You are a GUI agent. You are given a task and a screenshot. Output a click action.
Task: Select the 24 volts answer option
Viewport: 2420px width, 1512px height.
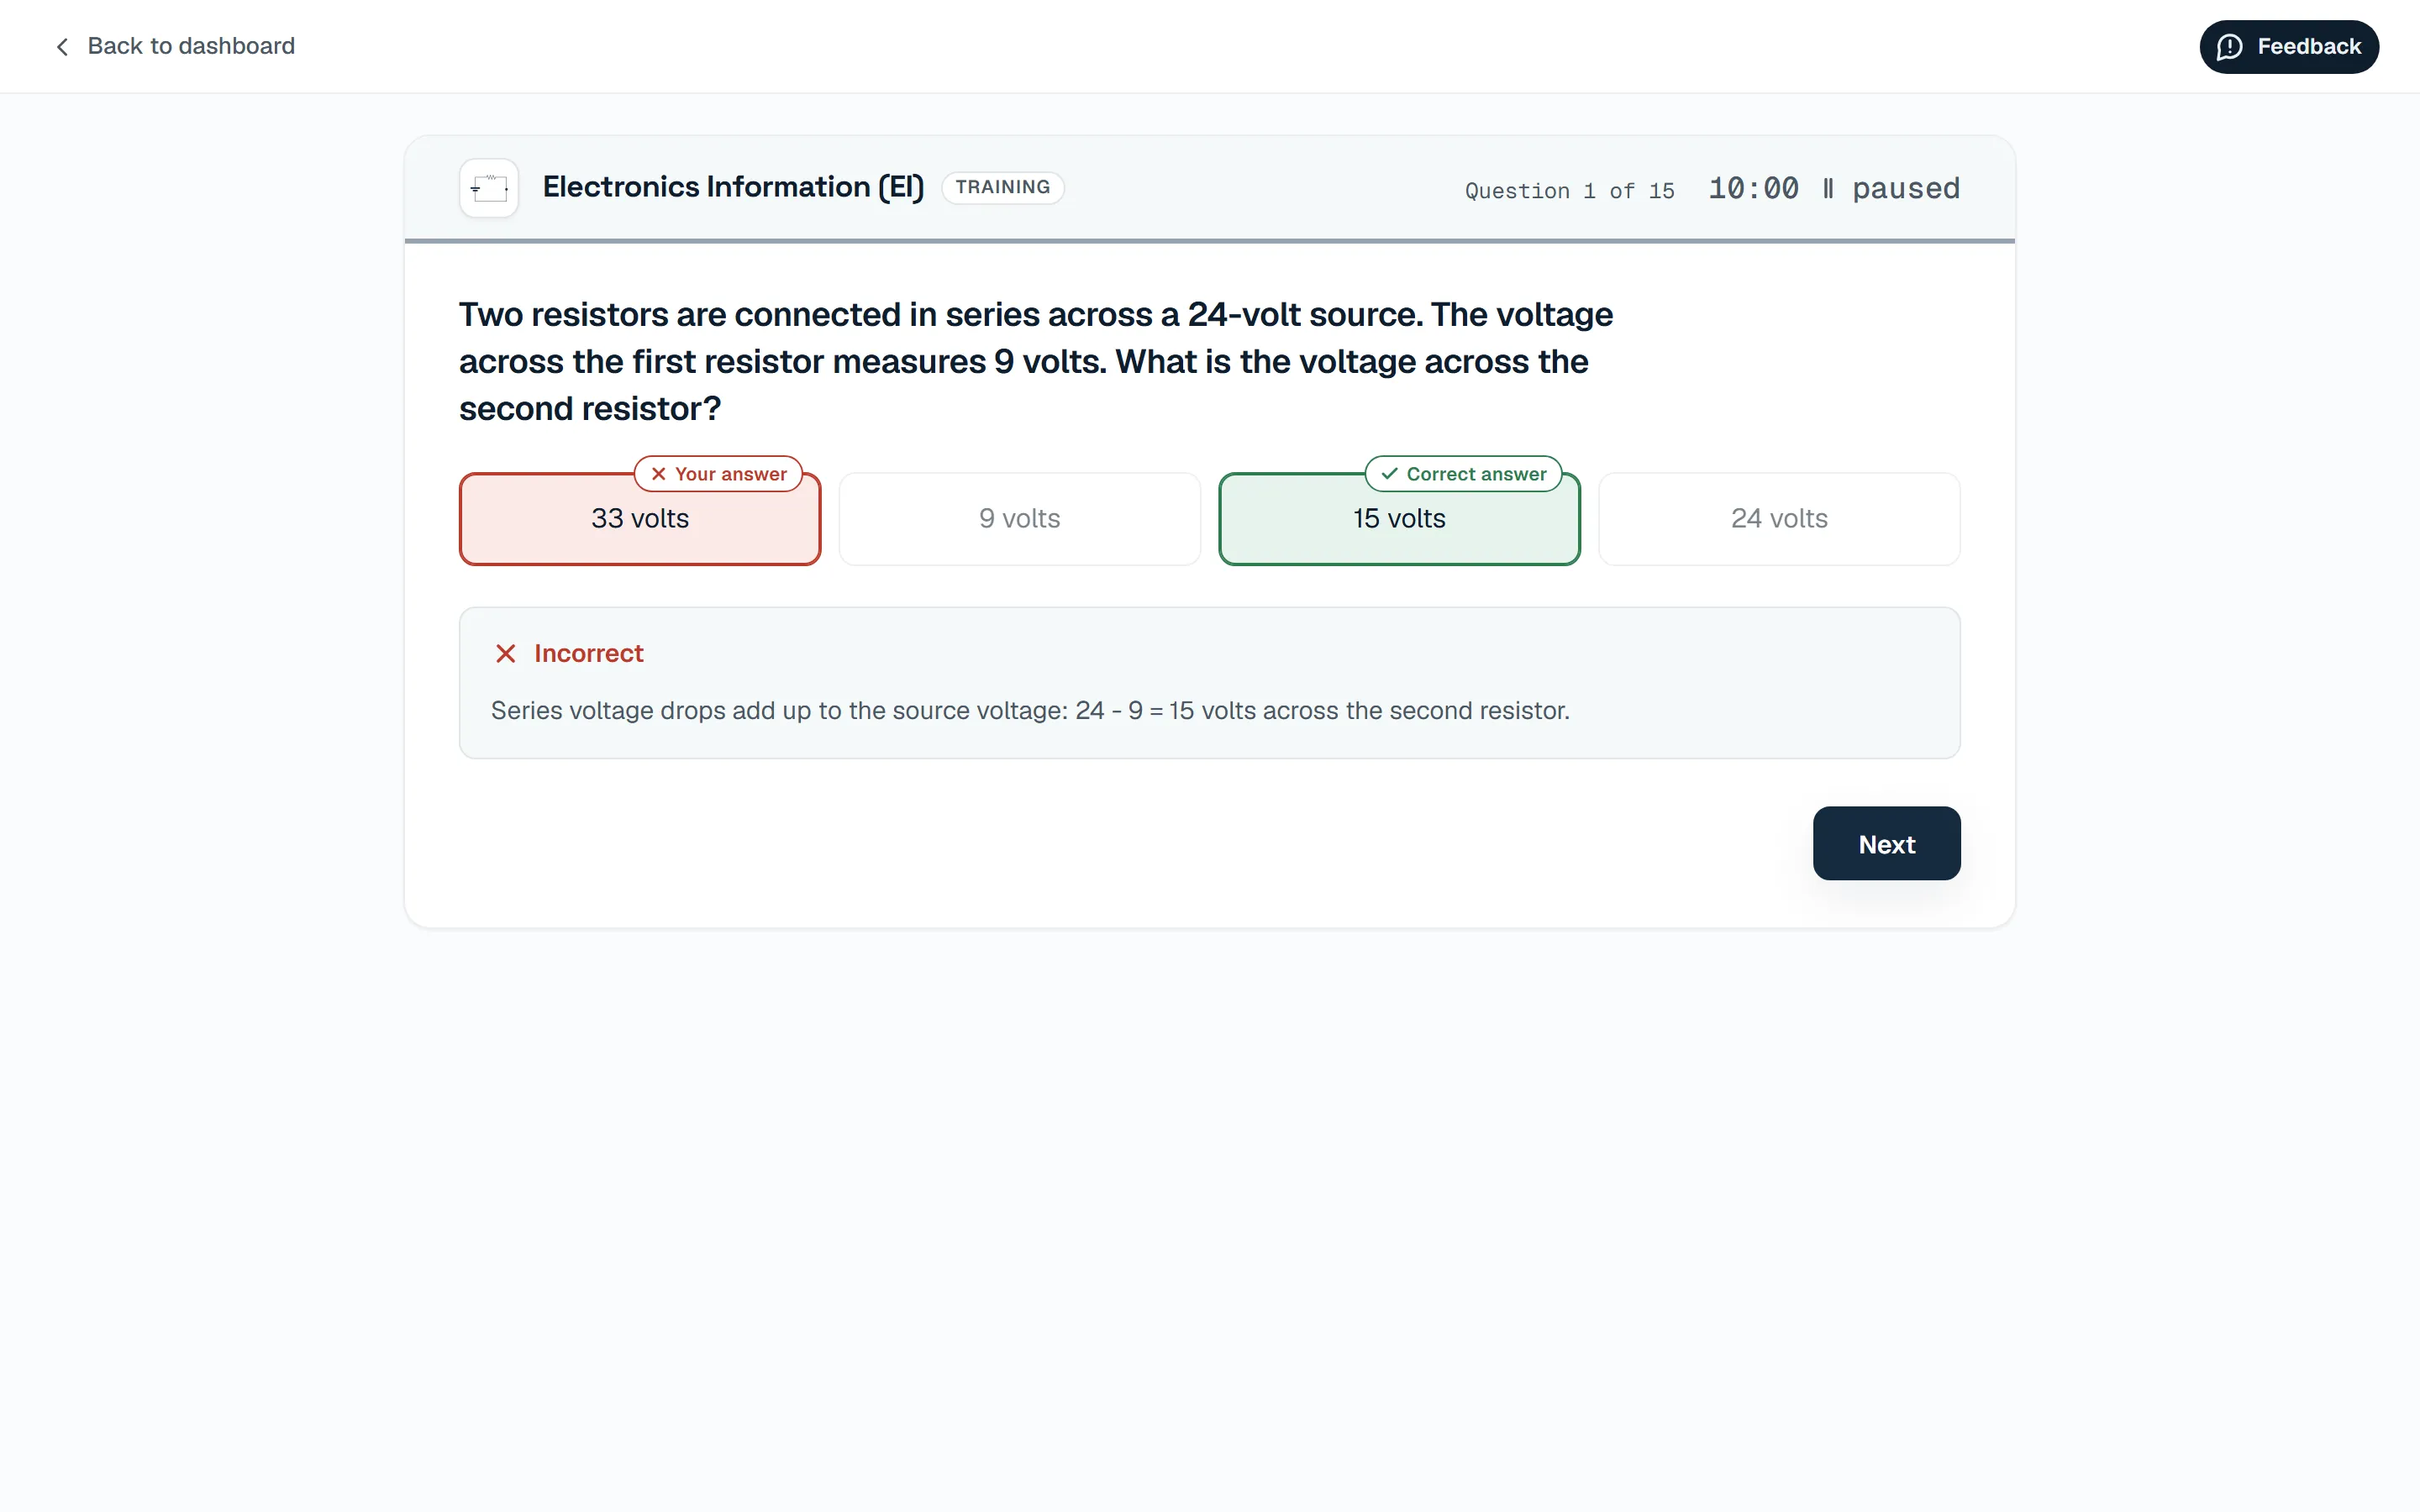1779,519
